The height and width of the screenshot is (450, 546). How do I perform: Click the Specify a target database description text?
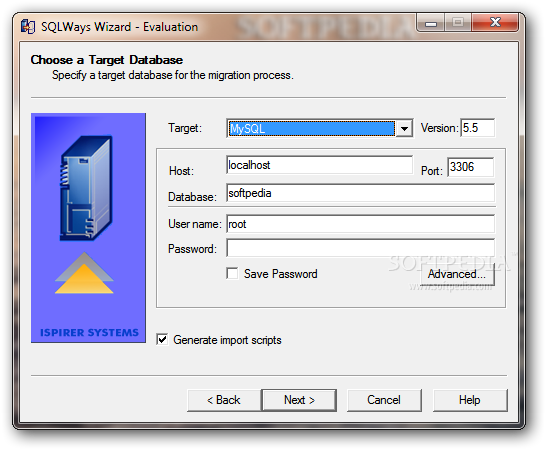173,76
